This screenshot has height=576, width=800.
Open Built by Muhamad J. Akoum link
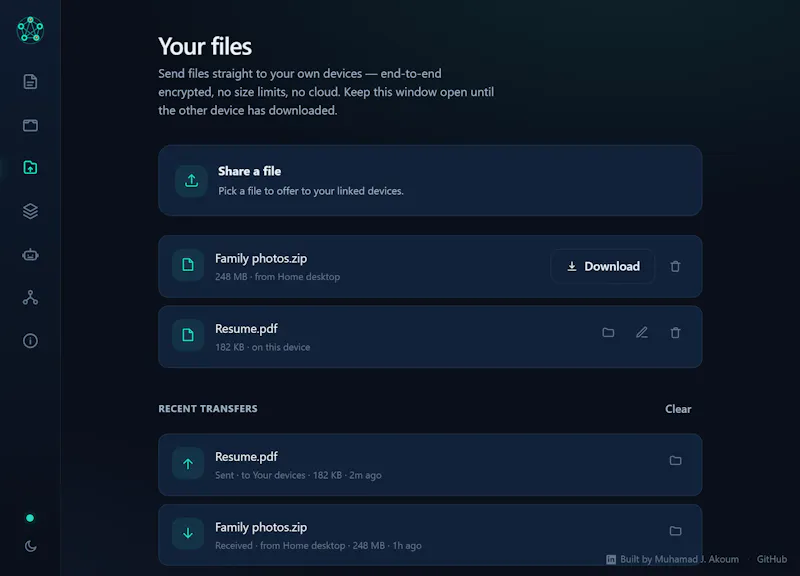679,559
